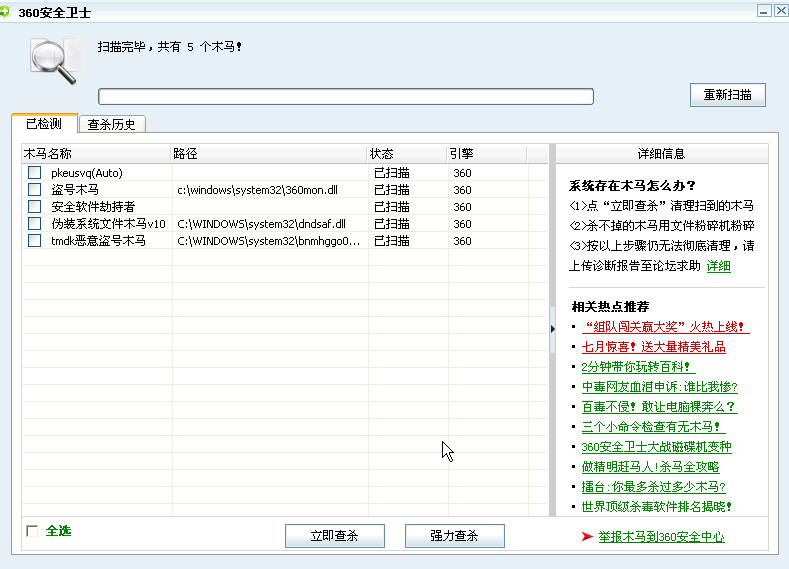Sort by 路径 column header
789x569 pixels.
pyautogui.click(x=269, y=153)
